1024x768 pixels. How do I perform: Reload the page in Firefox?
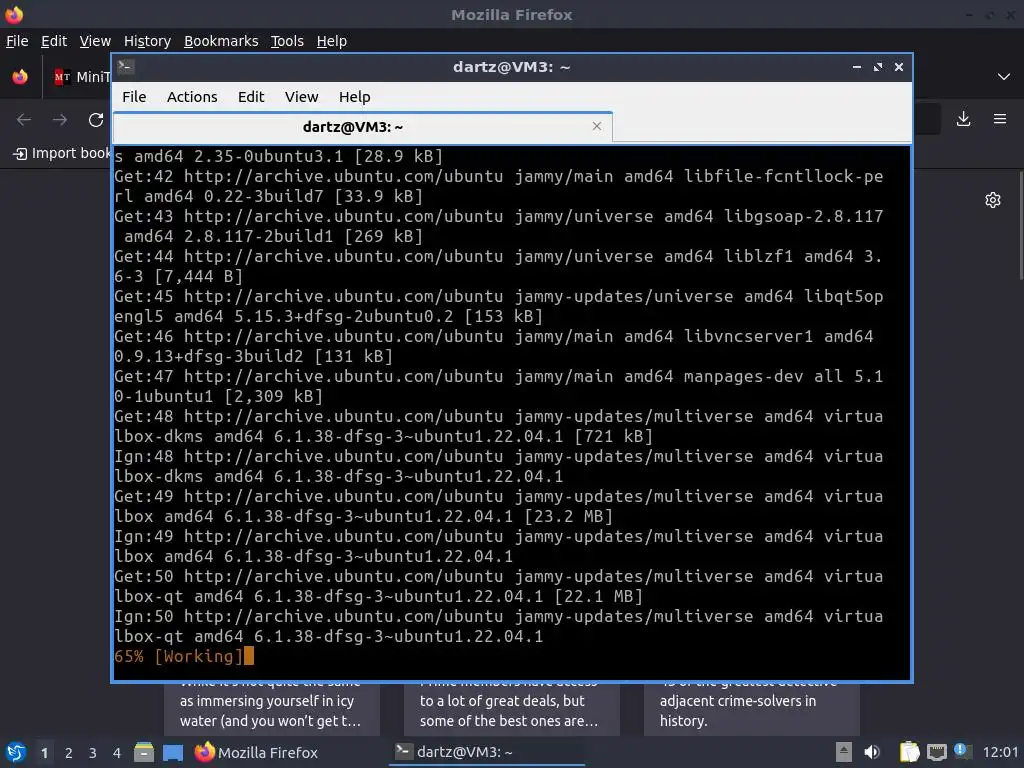click(96, 120)
